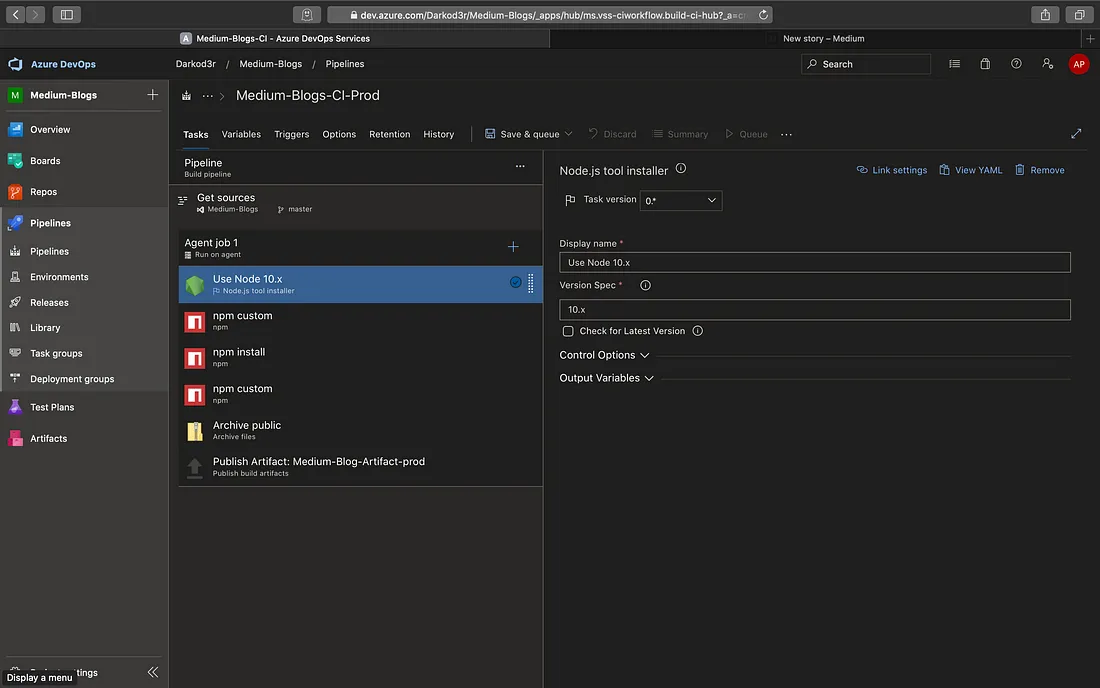Collapse the sidebar with double chevron
Screen dimensions: 1100x688
point(153,672)
